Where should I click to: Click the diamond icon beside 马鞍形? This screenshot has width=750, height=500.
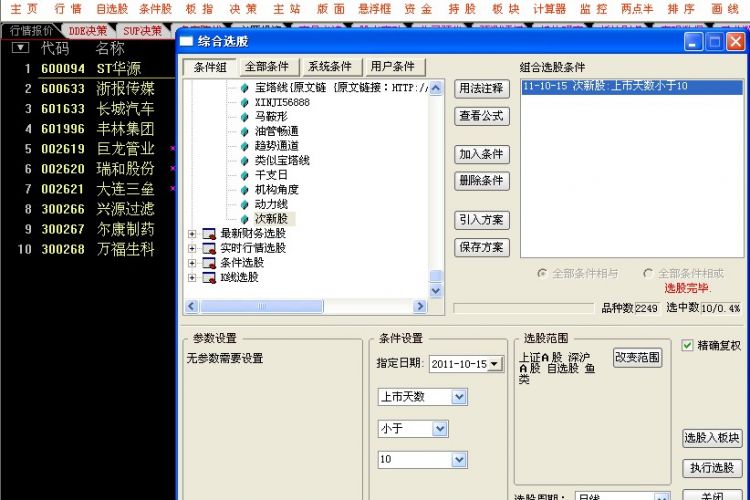pyautogui.click(x=244, y=117)
